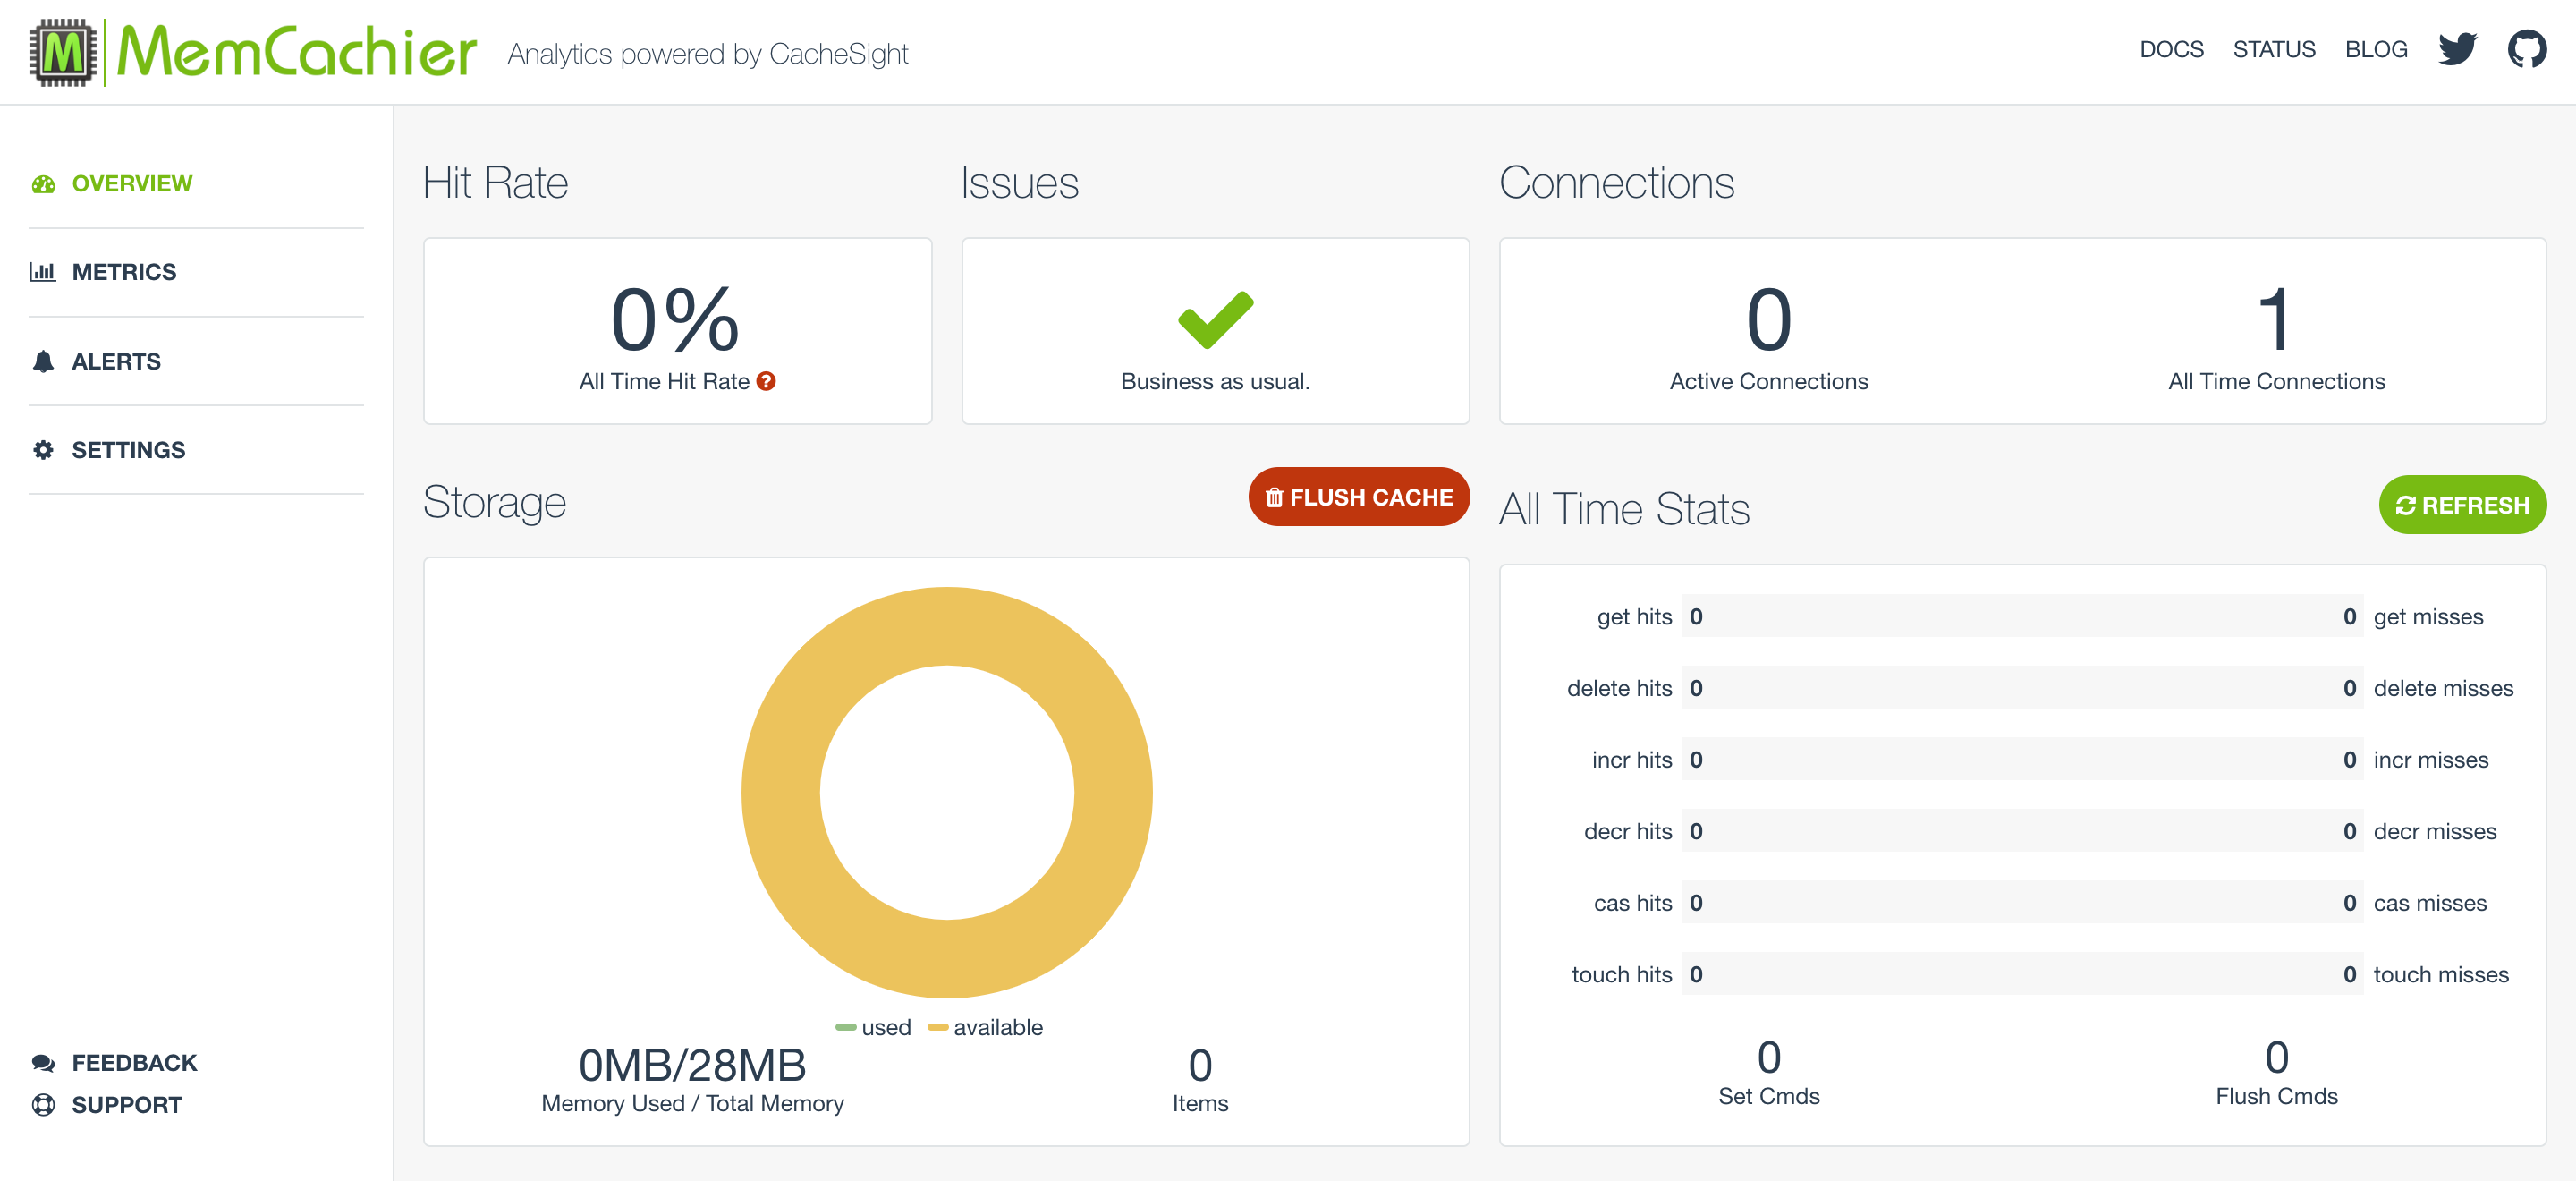This screenshot has width=2576, height=1181.
Task: Open the GitHub octocat icon link
Action: (x=2527, y=49)
